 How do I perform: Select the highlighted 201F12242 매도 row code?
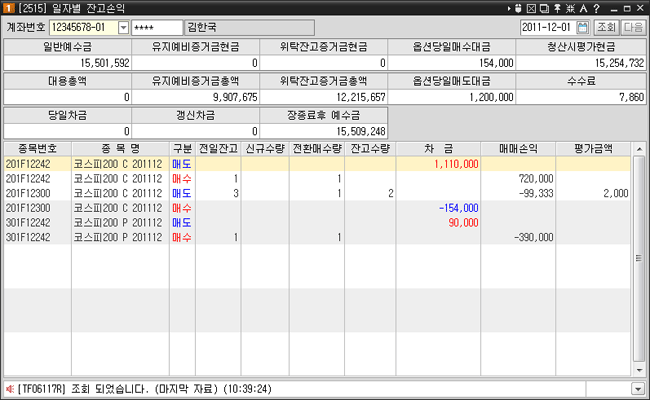(28, 164)
